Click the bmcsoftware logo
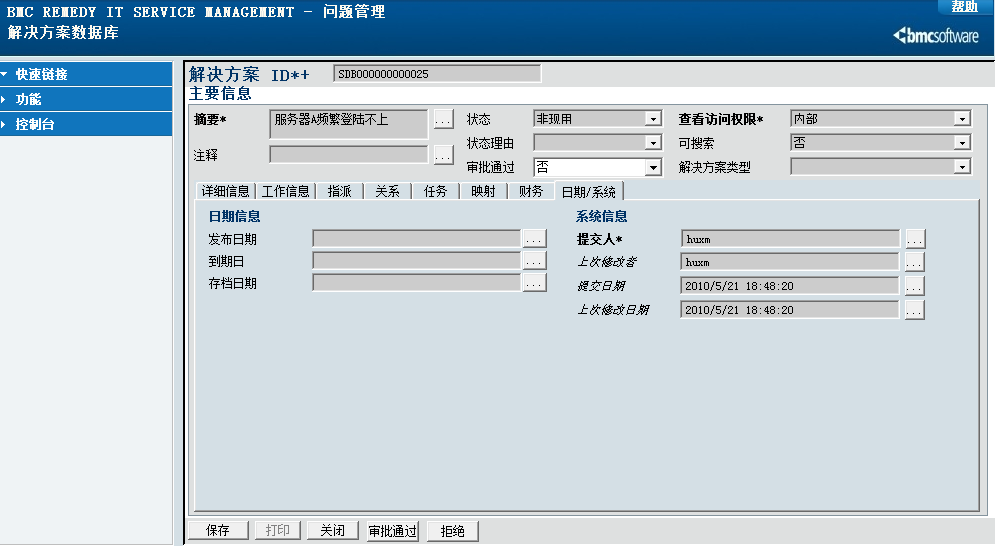Image resolution: width=995 pixels, height=546 pixels. click(936, 36)
